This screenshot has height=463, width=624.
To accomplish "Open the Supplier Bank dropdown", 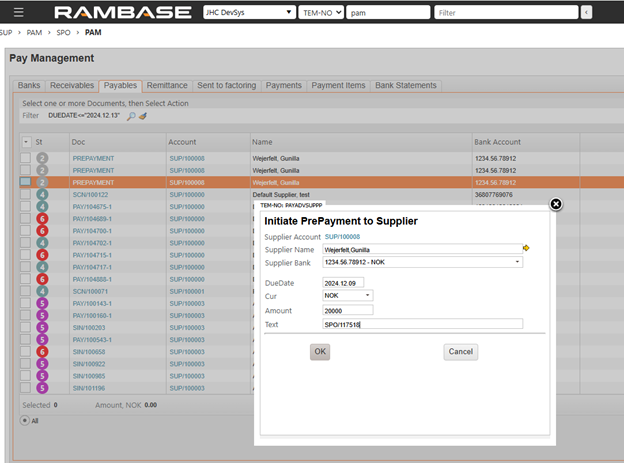I will tap(517, 262).
